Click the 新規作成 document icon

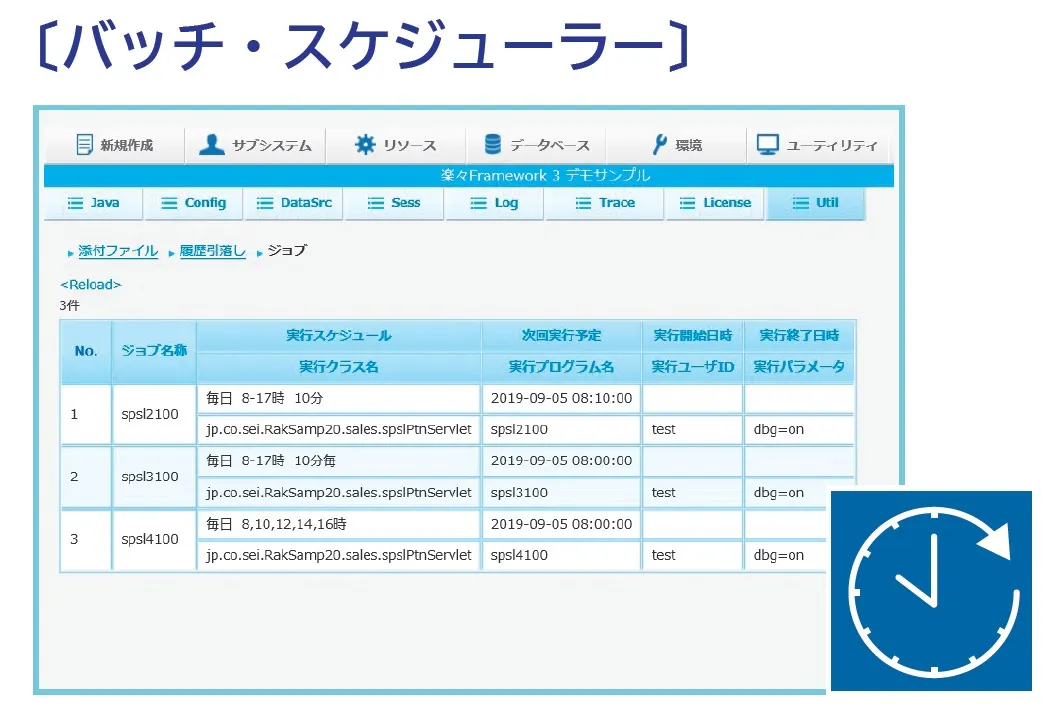click(85, 145)
